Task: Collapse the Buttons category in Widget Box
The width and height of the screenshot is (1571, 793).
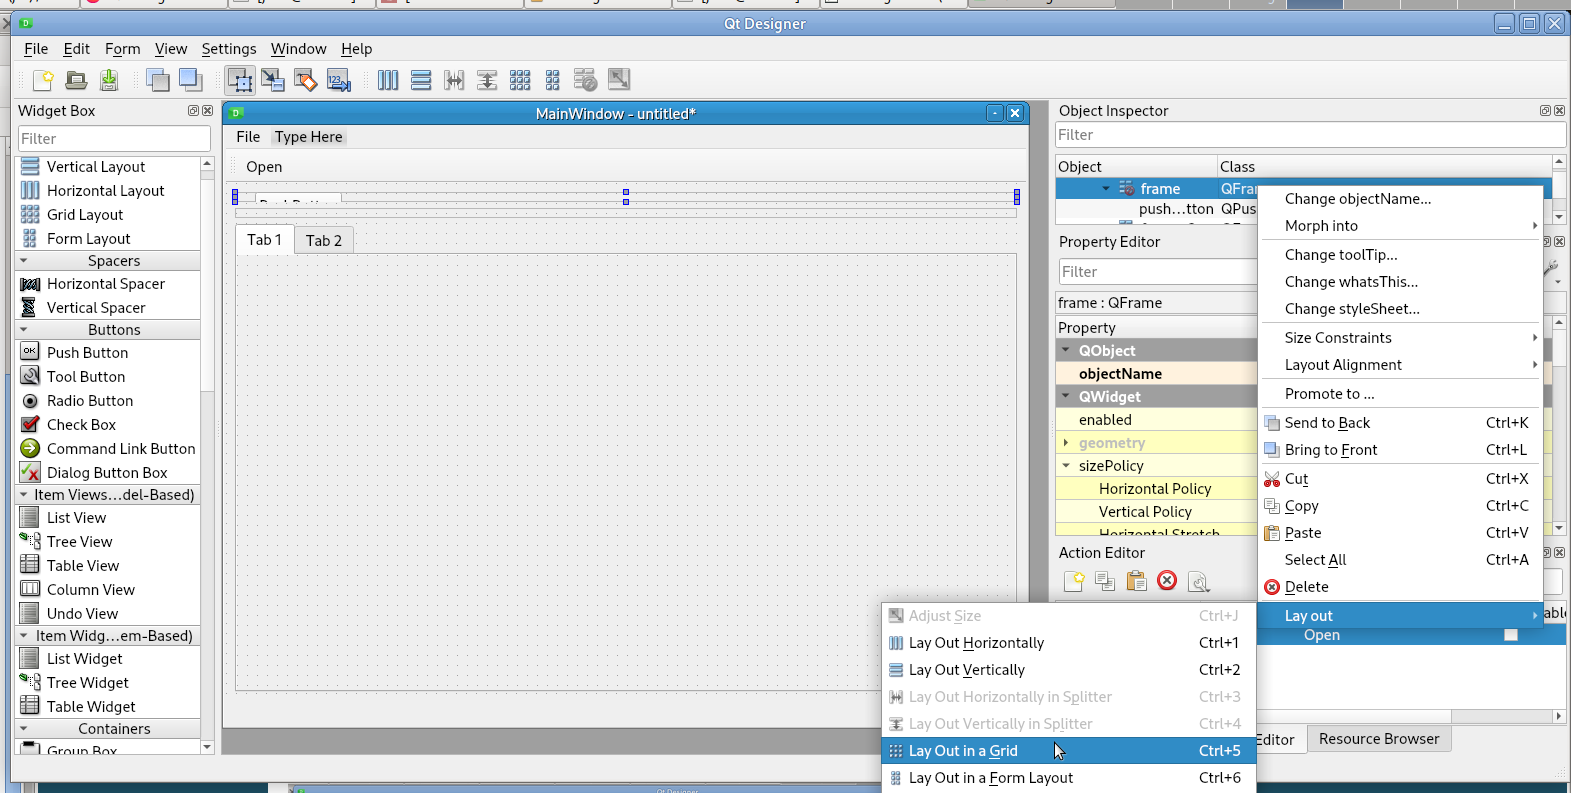Action: coord(24,330)
